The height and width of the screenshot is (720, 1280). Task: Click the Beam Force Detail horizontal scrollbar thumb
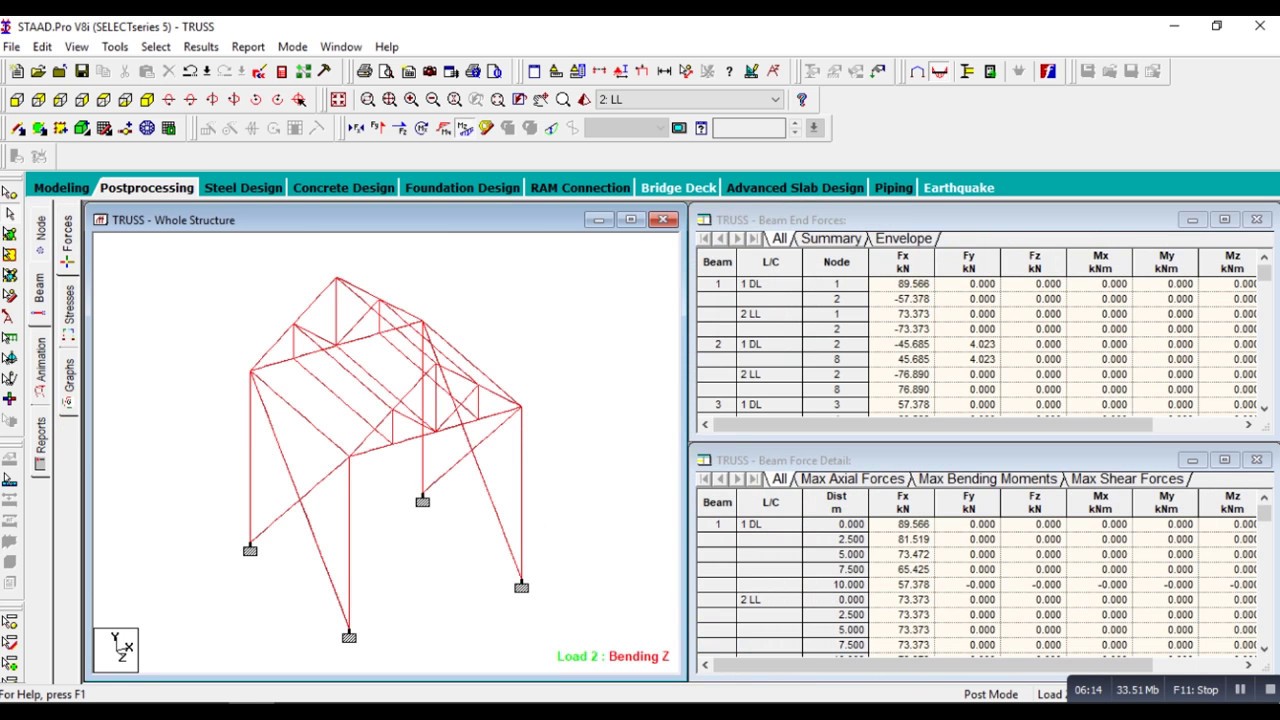(932, 665)
